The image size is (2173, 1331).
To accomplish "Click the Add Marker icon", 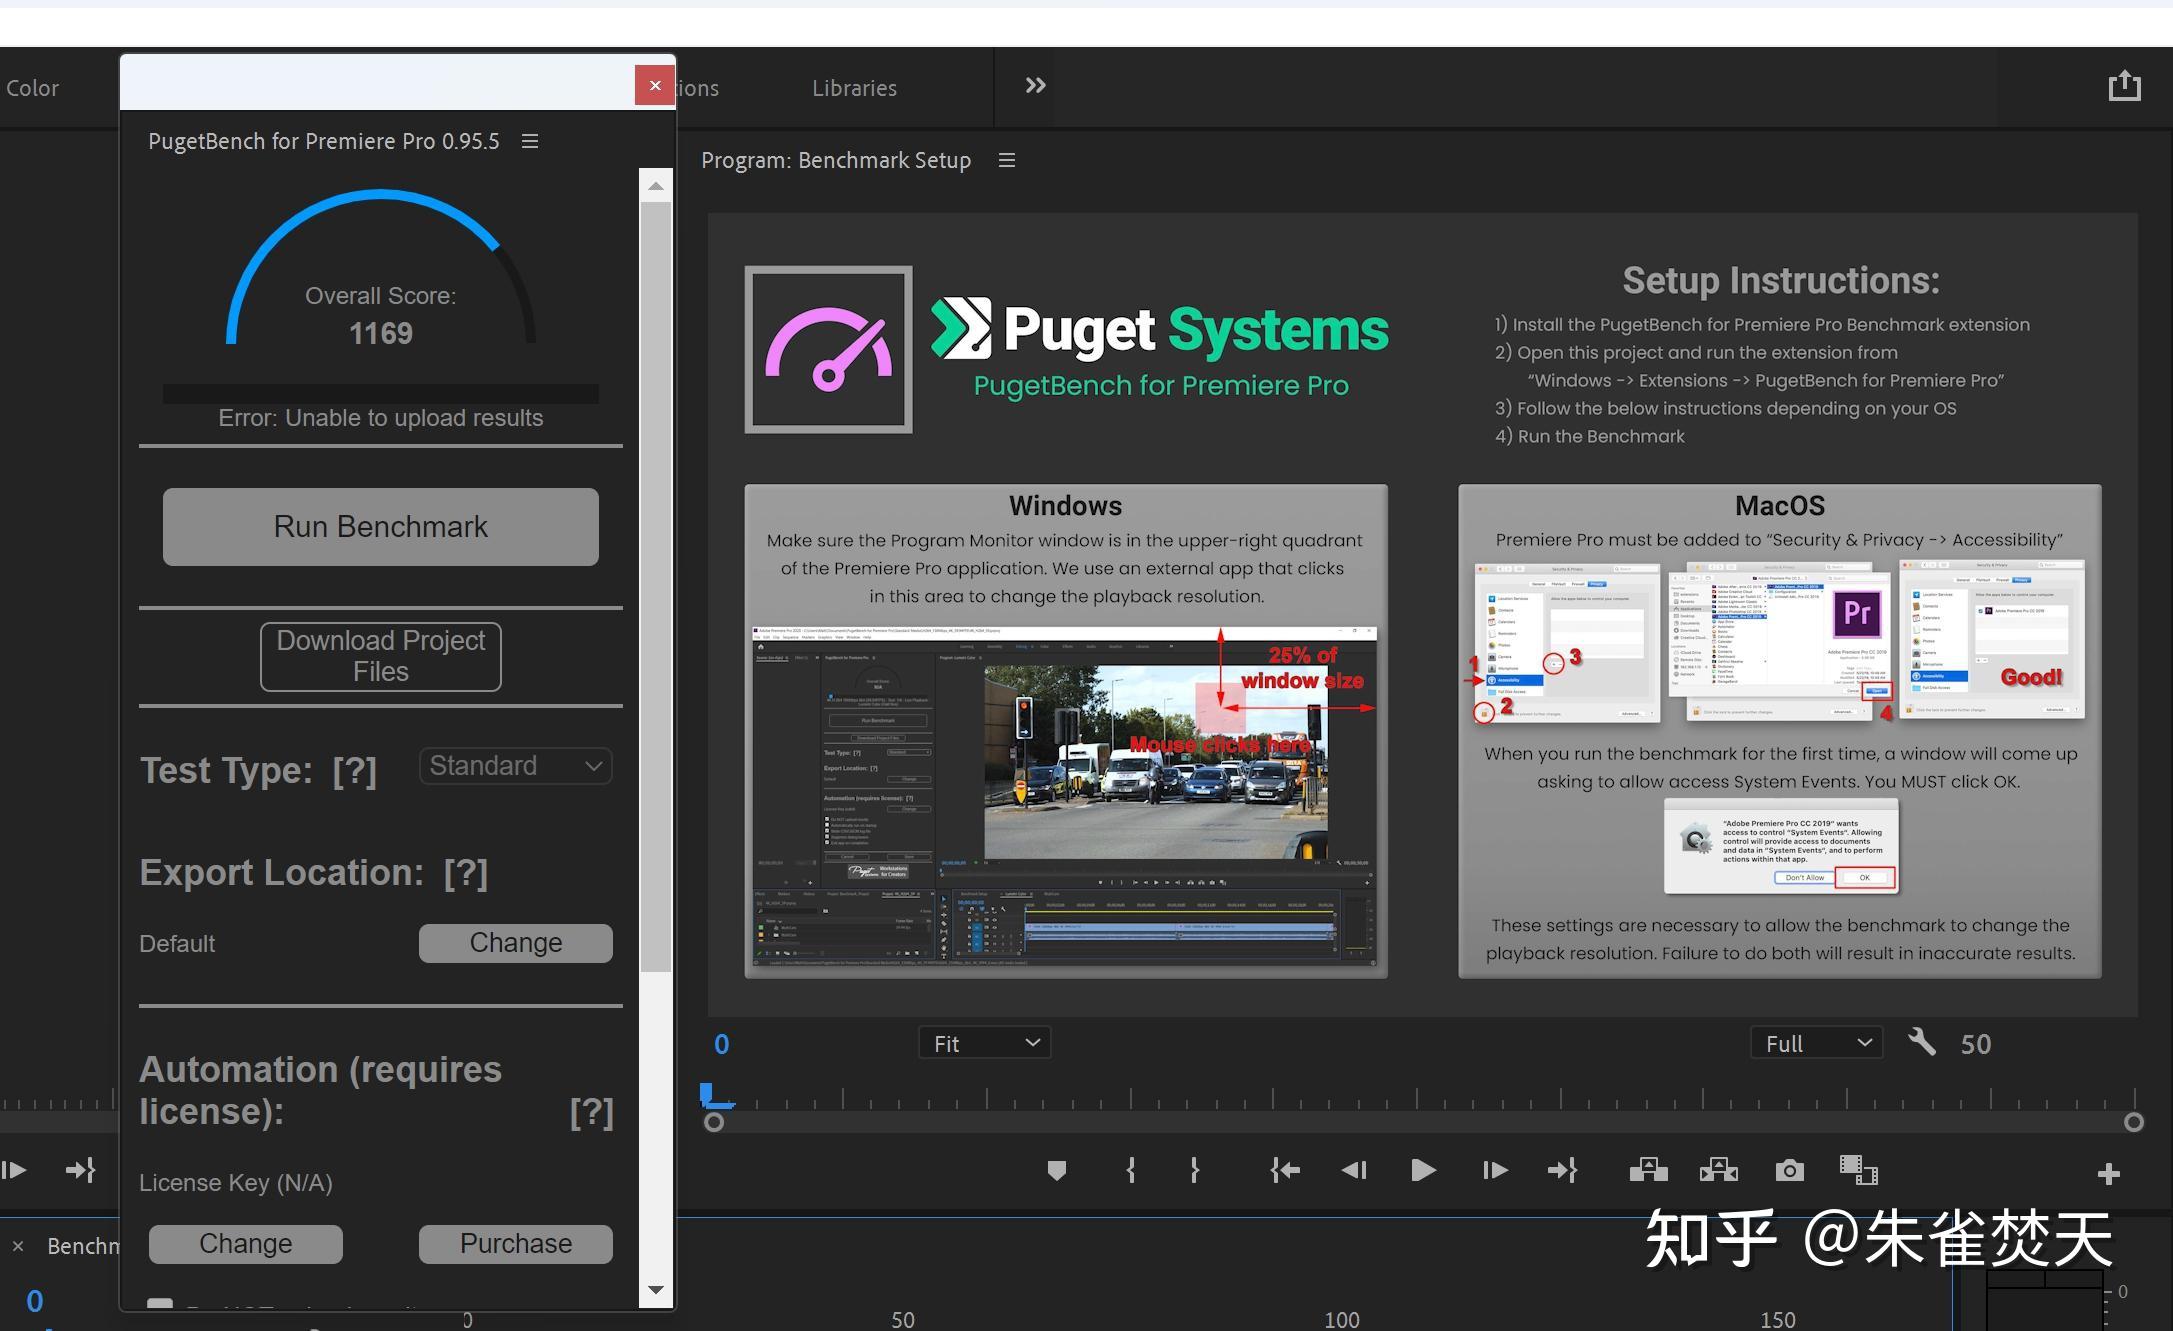I will pyautogui.click(x=1056, y=1170).
